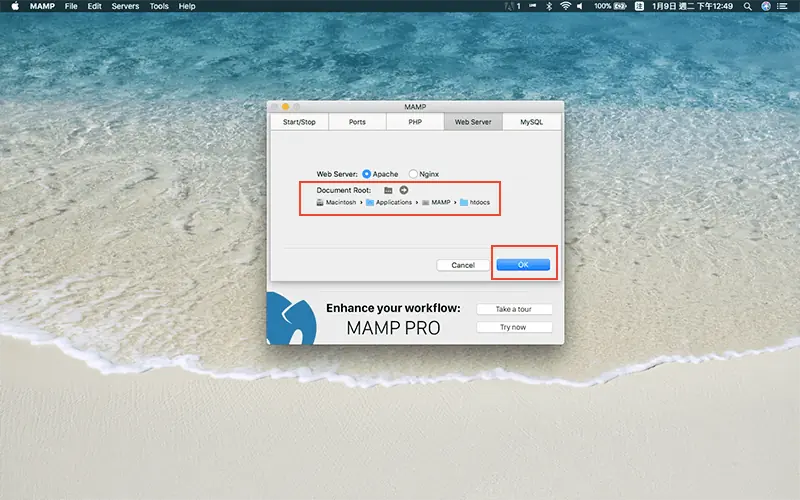Click the MAMP path text
The height and width of the screenshot is (500, 800).
[441, 203]
